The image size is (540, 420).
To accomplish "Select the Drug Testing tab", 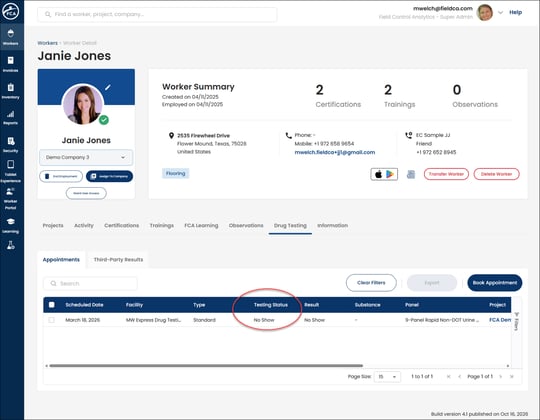I will tap(290, 225).
